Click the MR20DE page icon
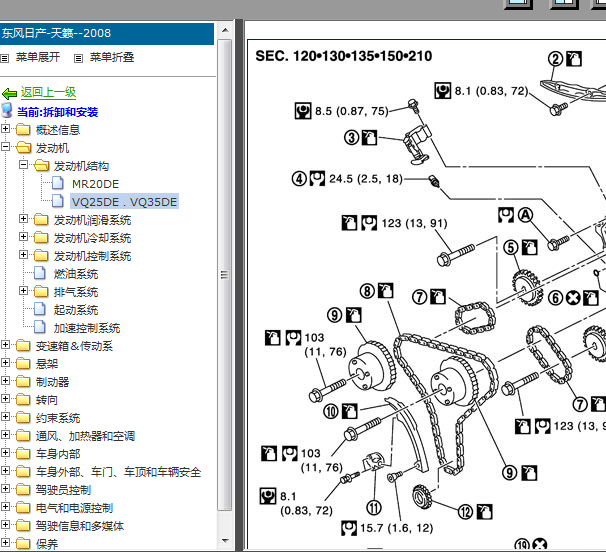 click(x=58, y=182)
